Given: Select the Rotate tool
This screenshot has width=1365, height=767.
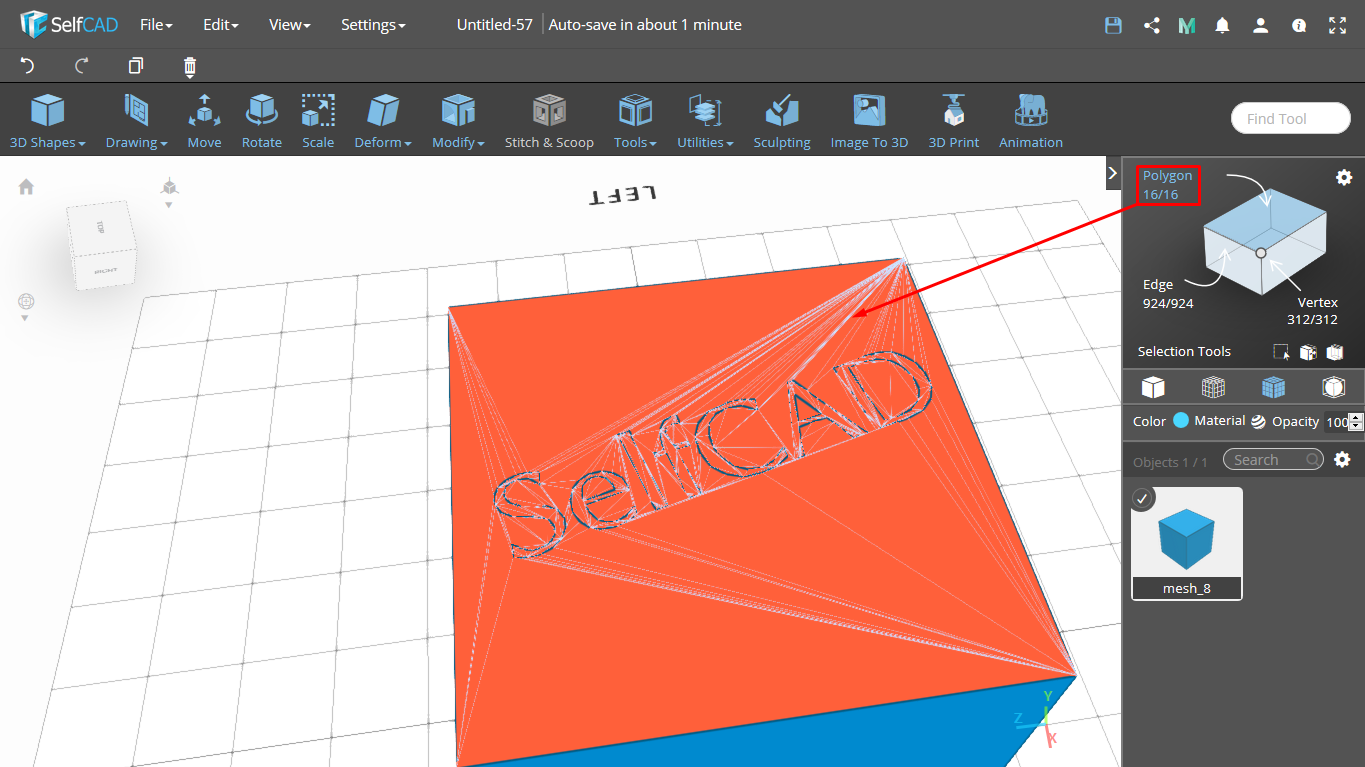Looking at the screenshot, I should tap(261, 121).
